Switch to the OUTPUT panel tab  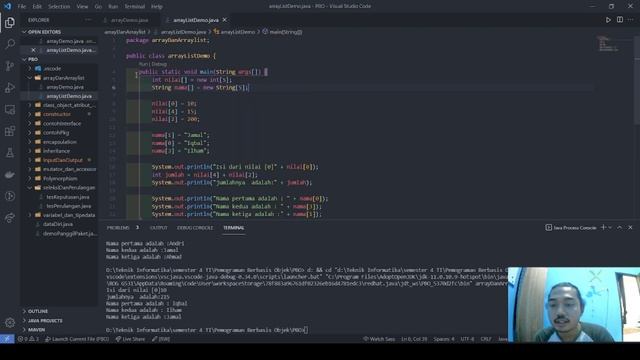(x=158, y=227)
